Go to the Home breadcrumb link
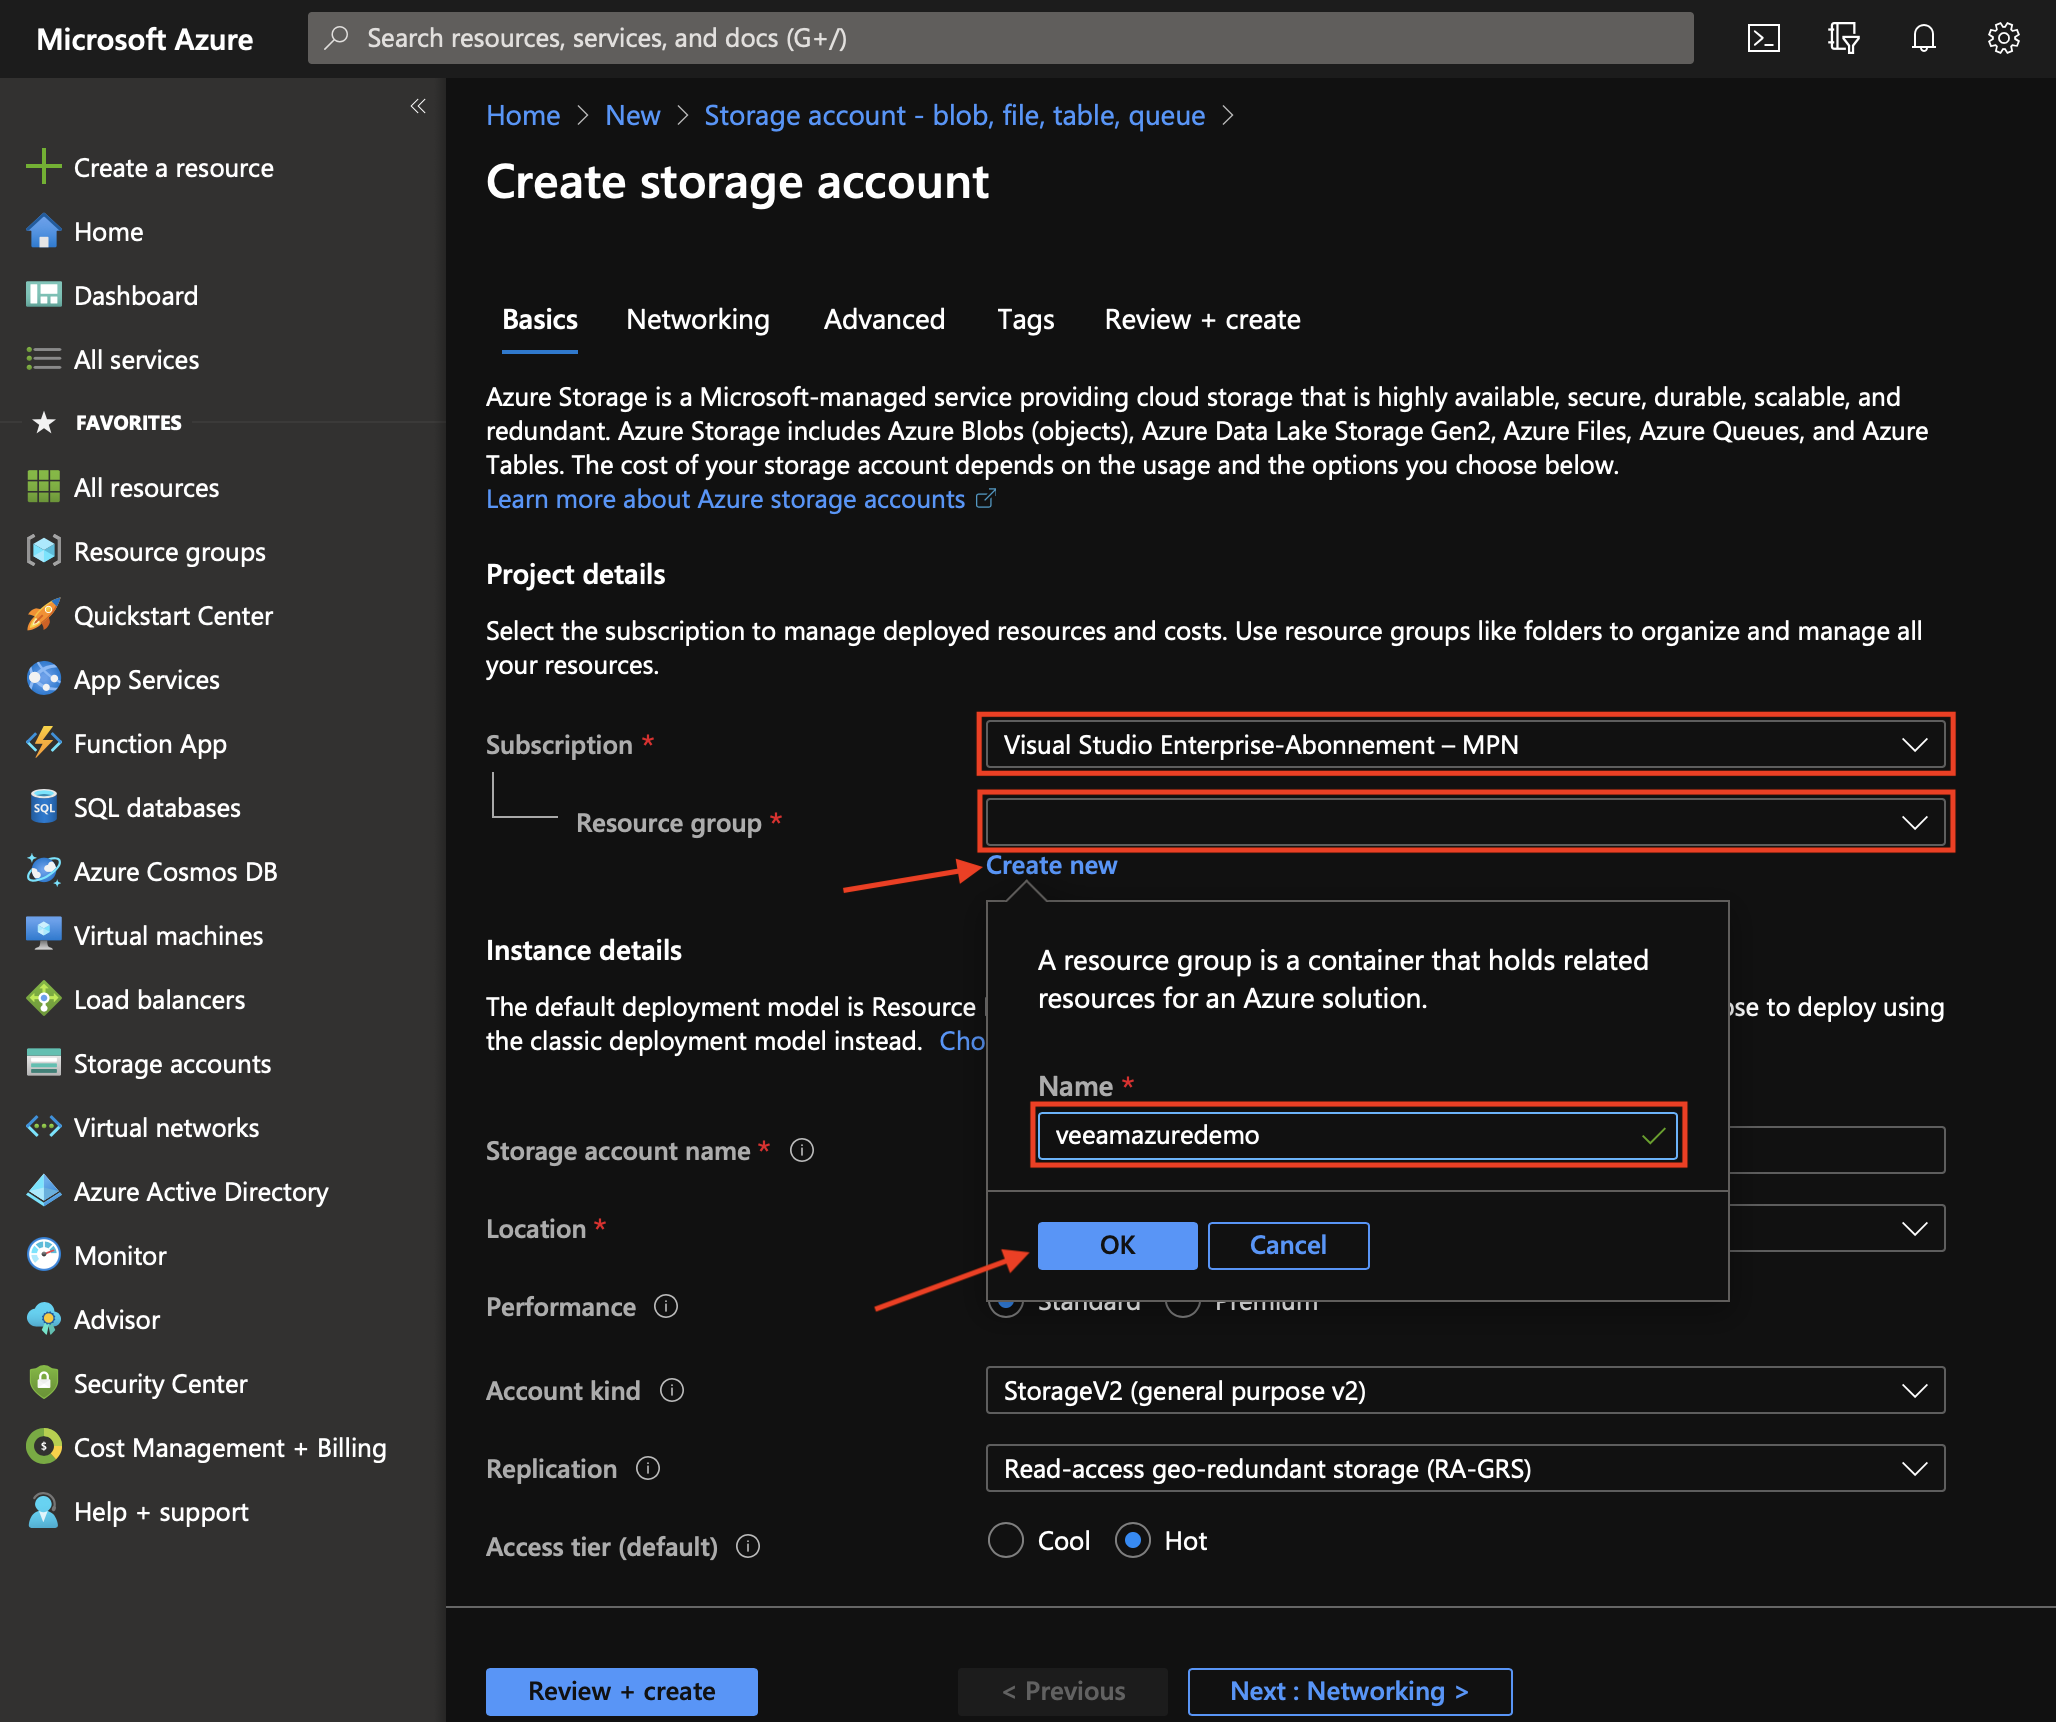This screenshot has height=1722, width=2056. point(523,115)
